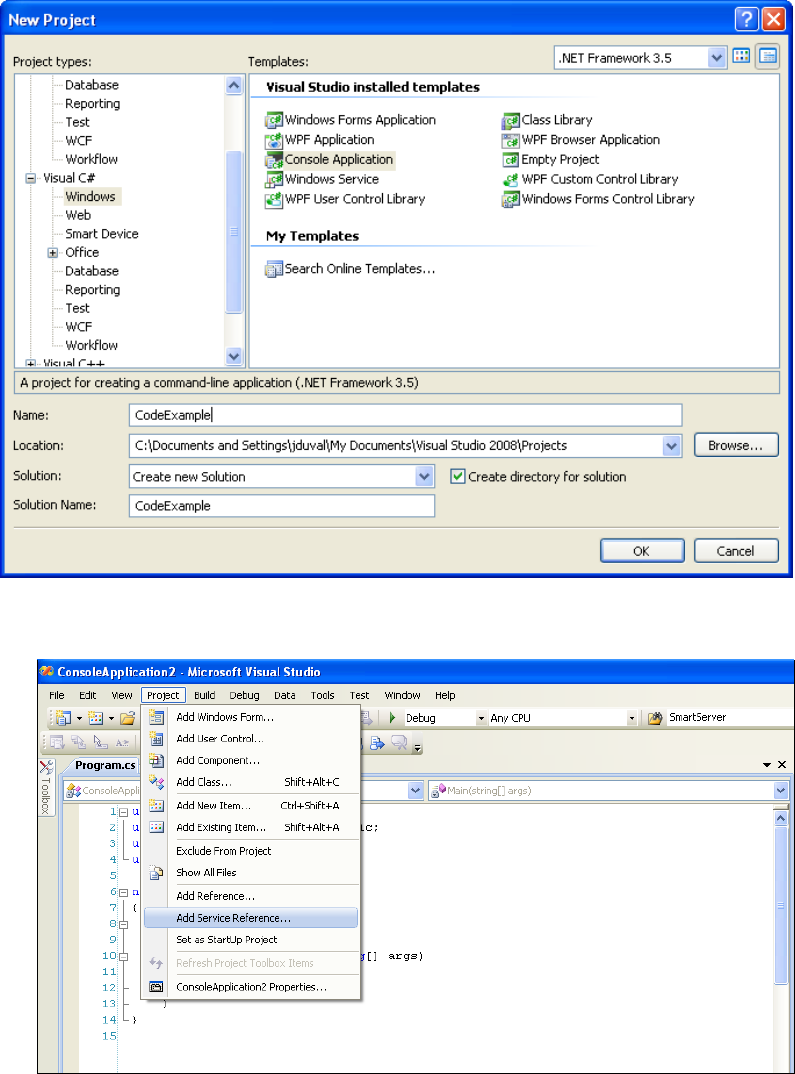Select the Windows Service template

tap(322, 179)
